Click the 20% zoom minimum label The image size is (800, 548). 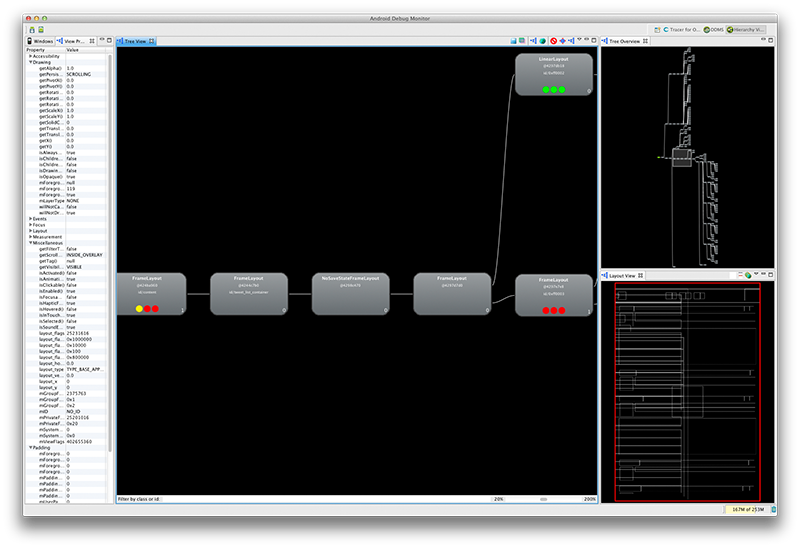[x=498, y=499]
